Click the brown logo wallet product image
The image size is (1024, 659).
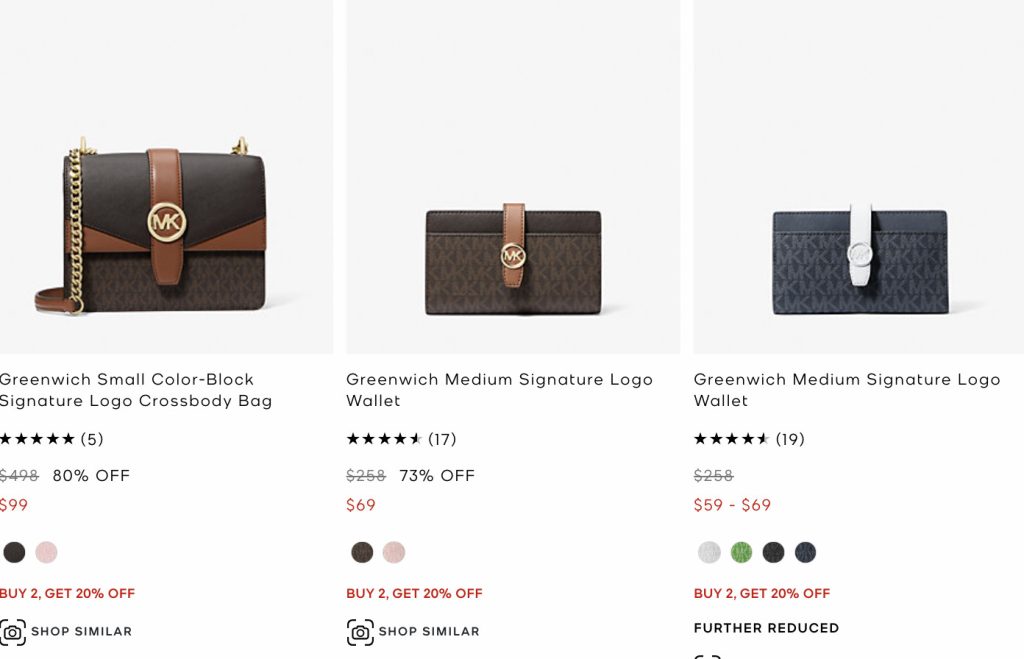click(x=513, y=260)
